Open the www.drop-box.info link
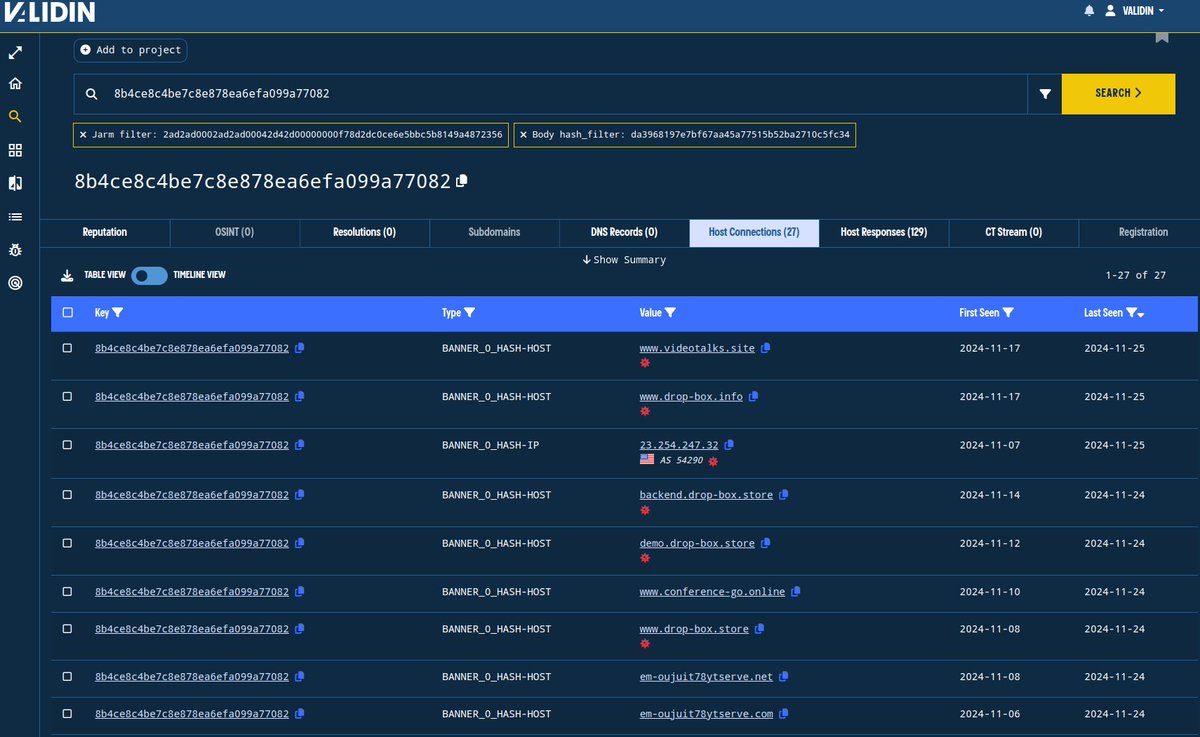This screenshot has width=1200, height=737. (x=691, y=396)
